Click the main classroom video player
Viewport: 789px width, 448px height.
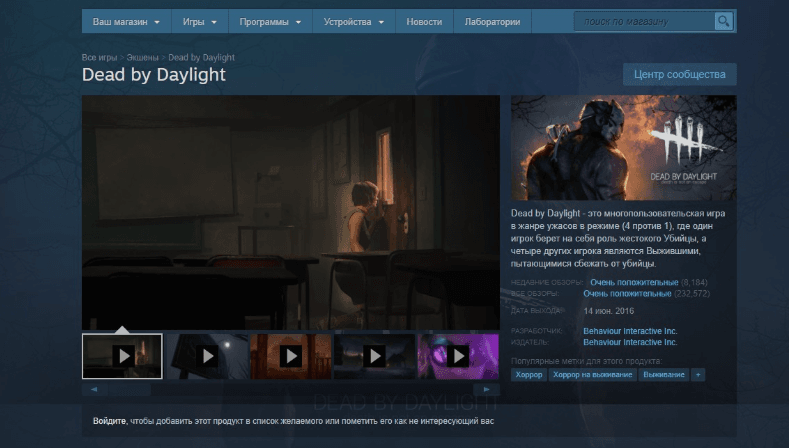pos(291,212)
